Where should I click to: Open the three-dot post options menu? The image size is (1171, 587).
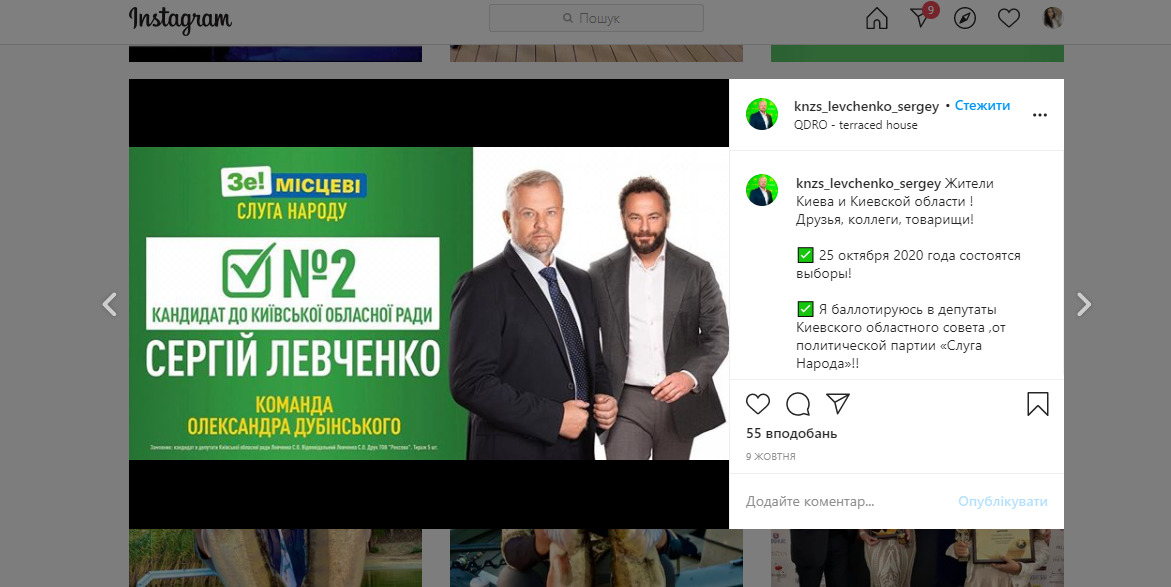coord(1040,115)
